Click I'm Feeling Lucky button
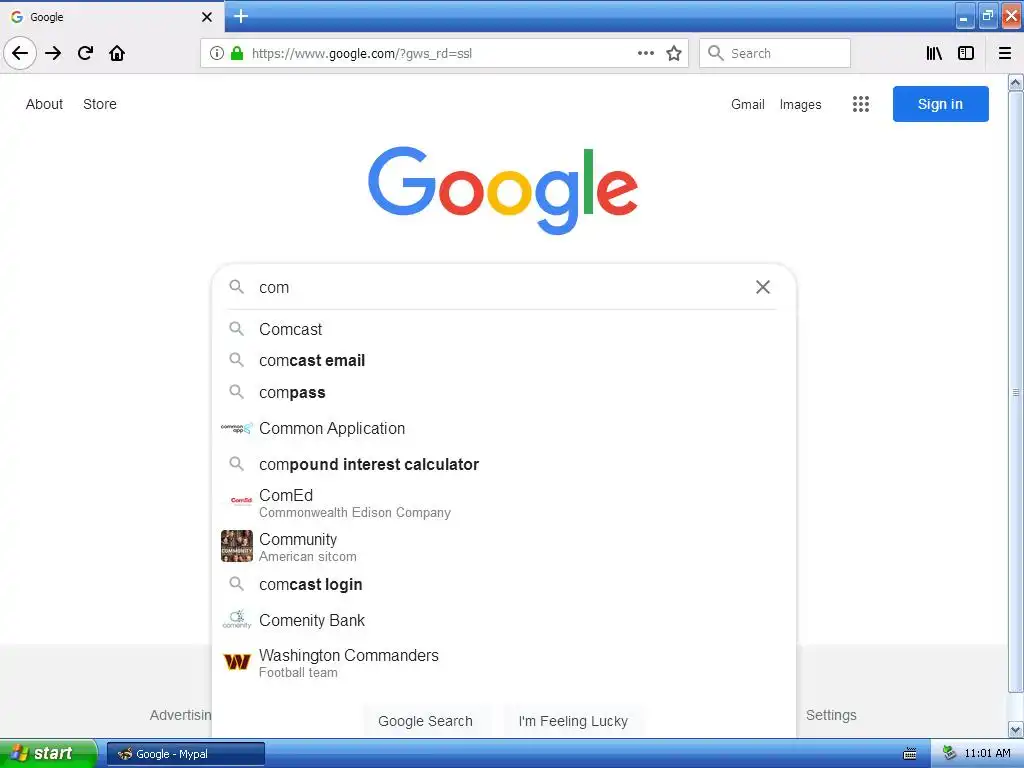1024x768 pixels. 573,721
